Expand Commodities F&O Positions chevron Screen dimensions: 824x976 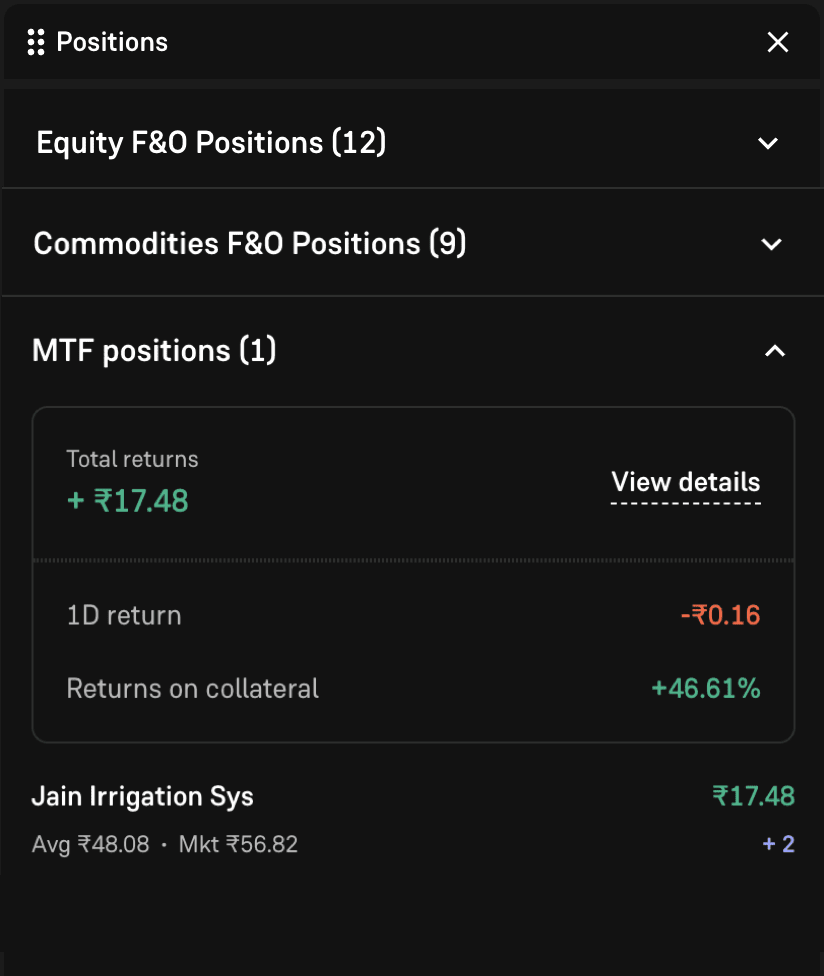(x=771, y=244)
